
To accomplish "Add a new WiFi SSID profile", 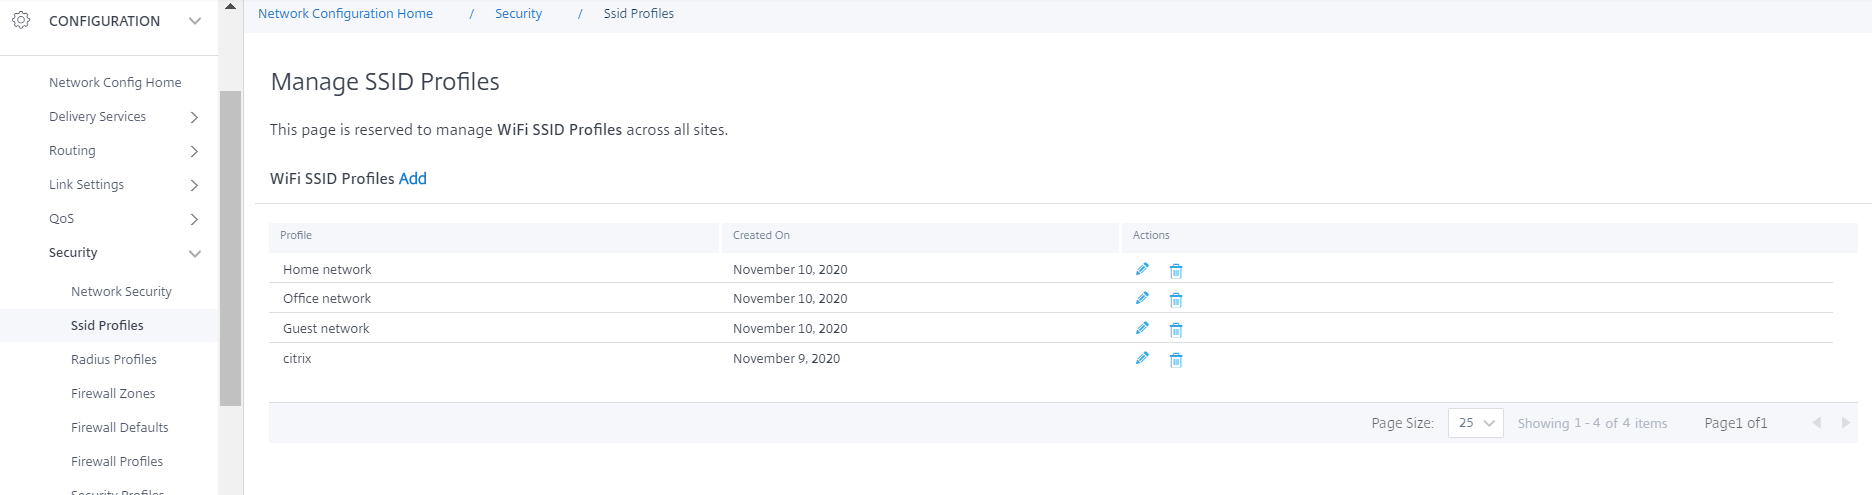I will tap(413, 179).
